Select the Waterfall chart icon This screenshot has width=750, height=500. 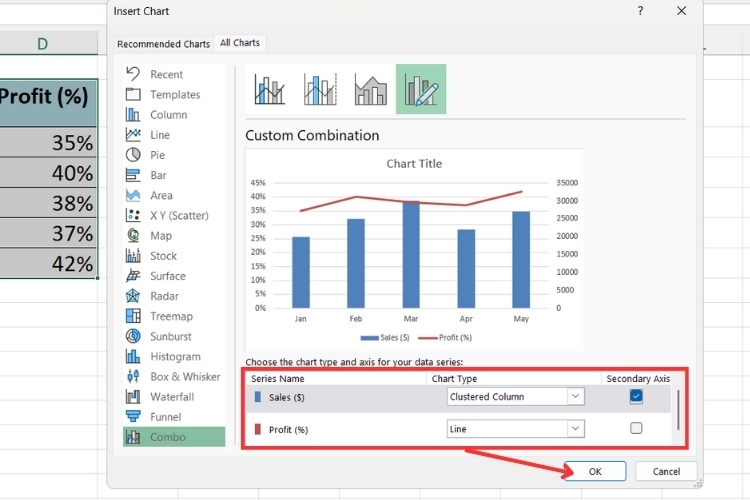pyautogui.click(x=133, y=396)
